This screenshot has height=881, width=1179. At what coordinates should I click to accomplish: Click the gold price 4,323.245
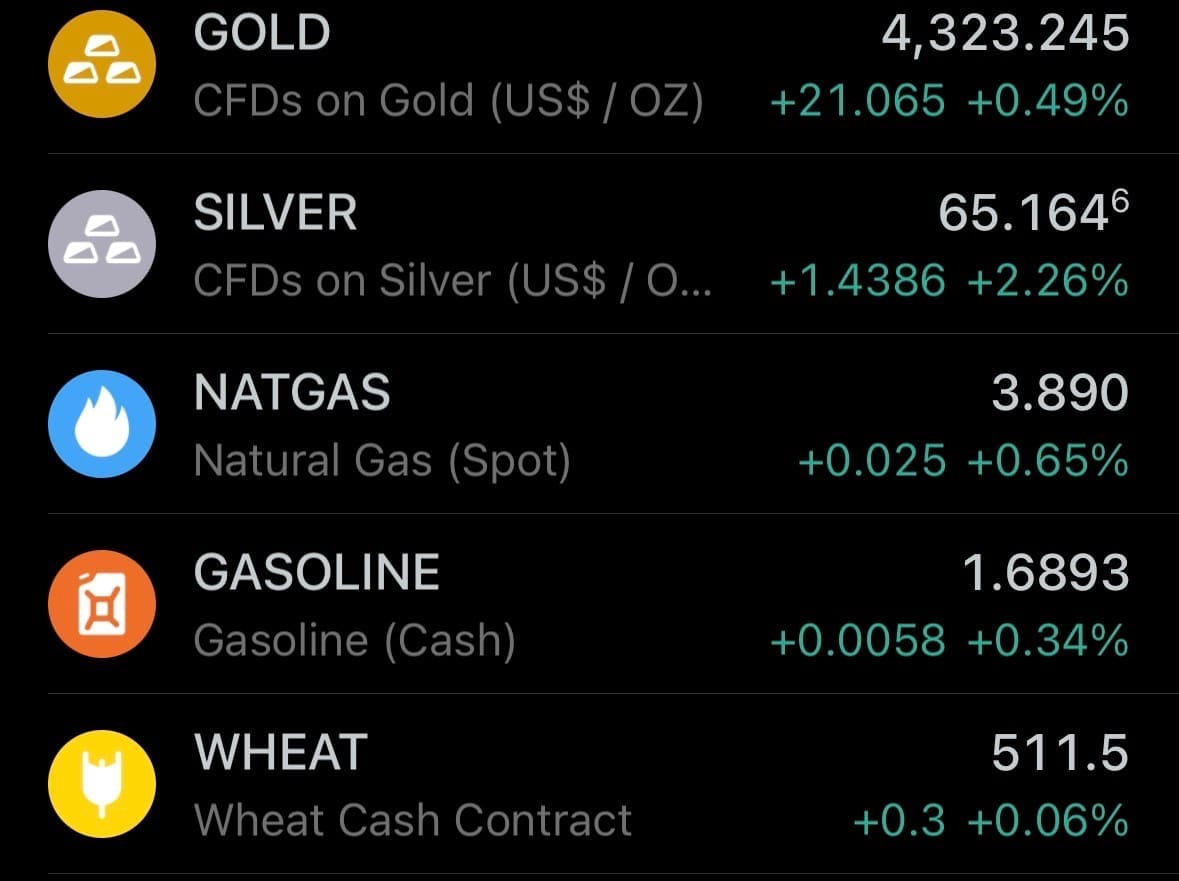coord(1005,35)
